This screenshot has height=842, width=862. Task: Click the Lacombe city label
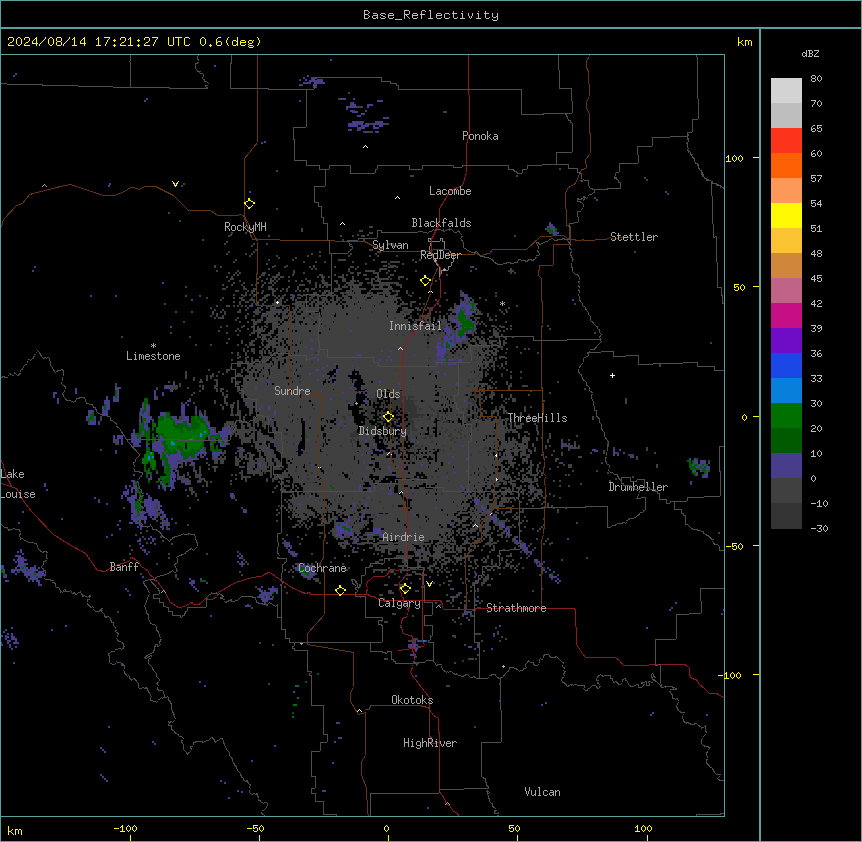pos(450,191)
